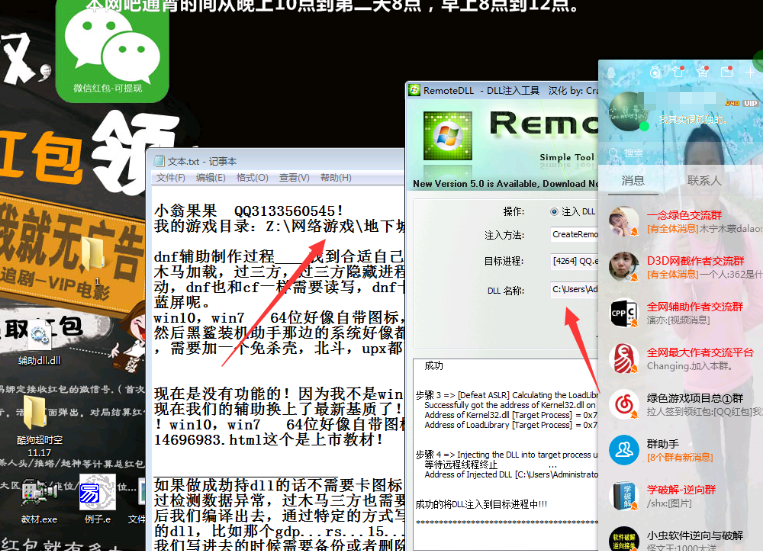764x551 pixels.
Task: Open Notepad 格式(O) menu
Action: coord(252,178)
